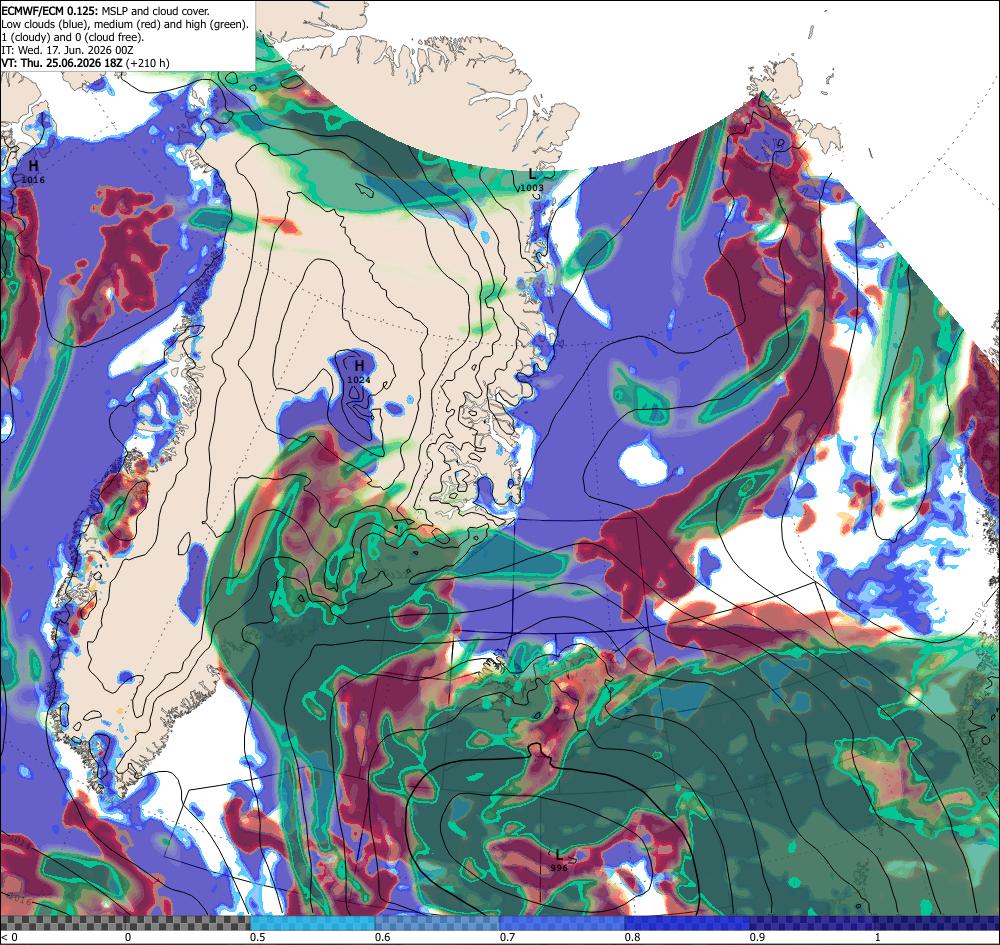1000x945 pixels.
Task: Select the 996 pressure value label
Action: [x=559, y=868]
